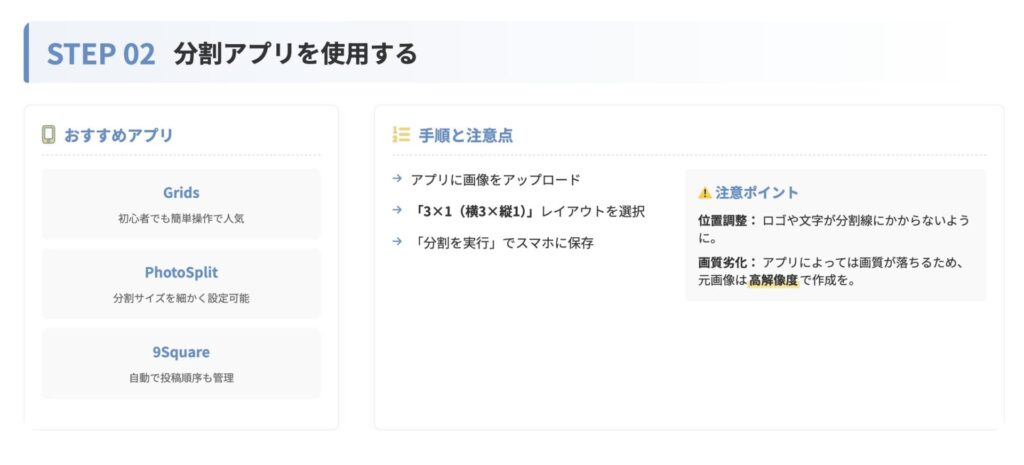
Task: Click the smartphone icon beside おすすめアプリ
Action: (48, 134)
